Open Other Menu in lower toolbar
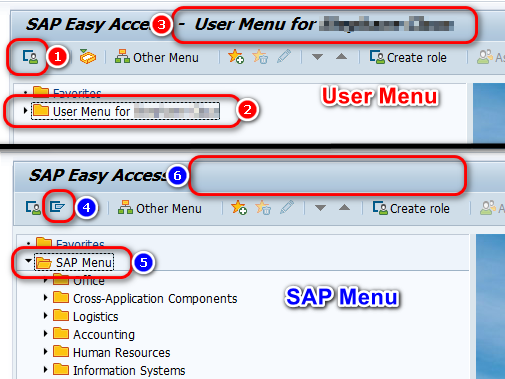 pos(160,208)
